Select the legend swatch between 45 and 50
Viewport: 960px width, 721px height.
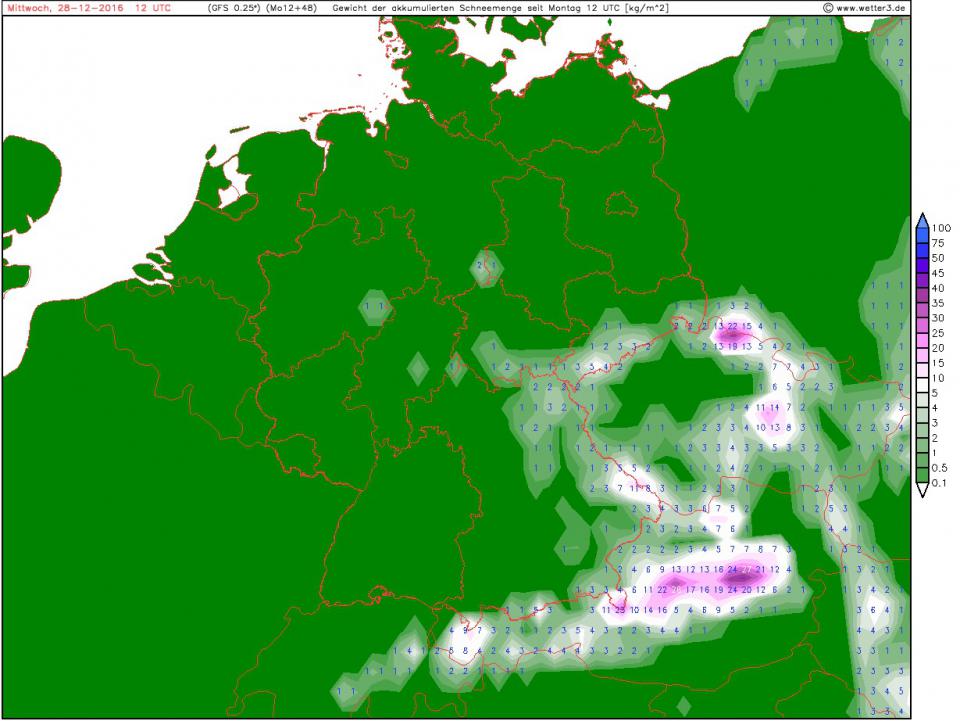point(922,264)
